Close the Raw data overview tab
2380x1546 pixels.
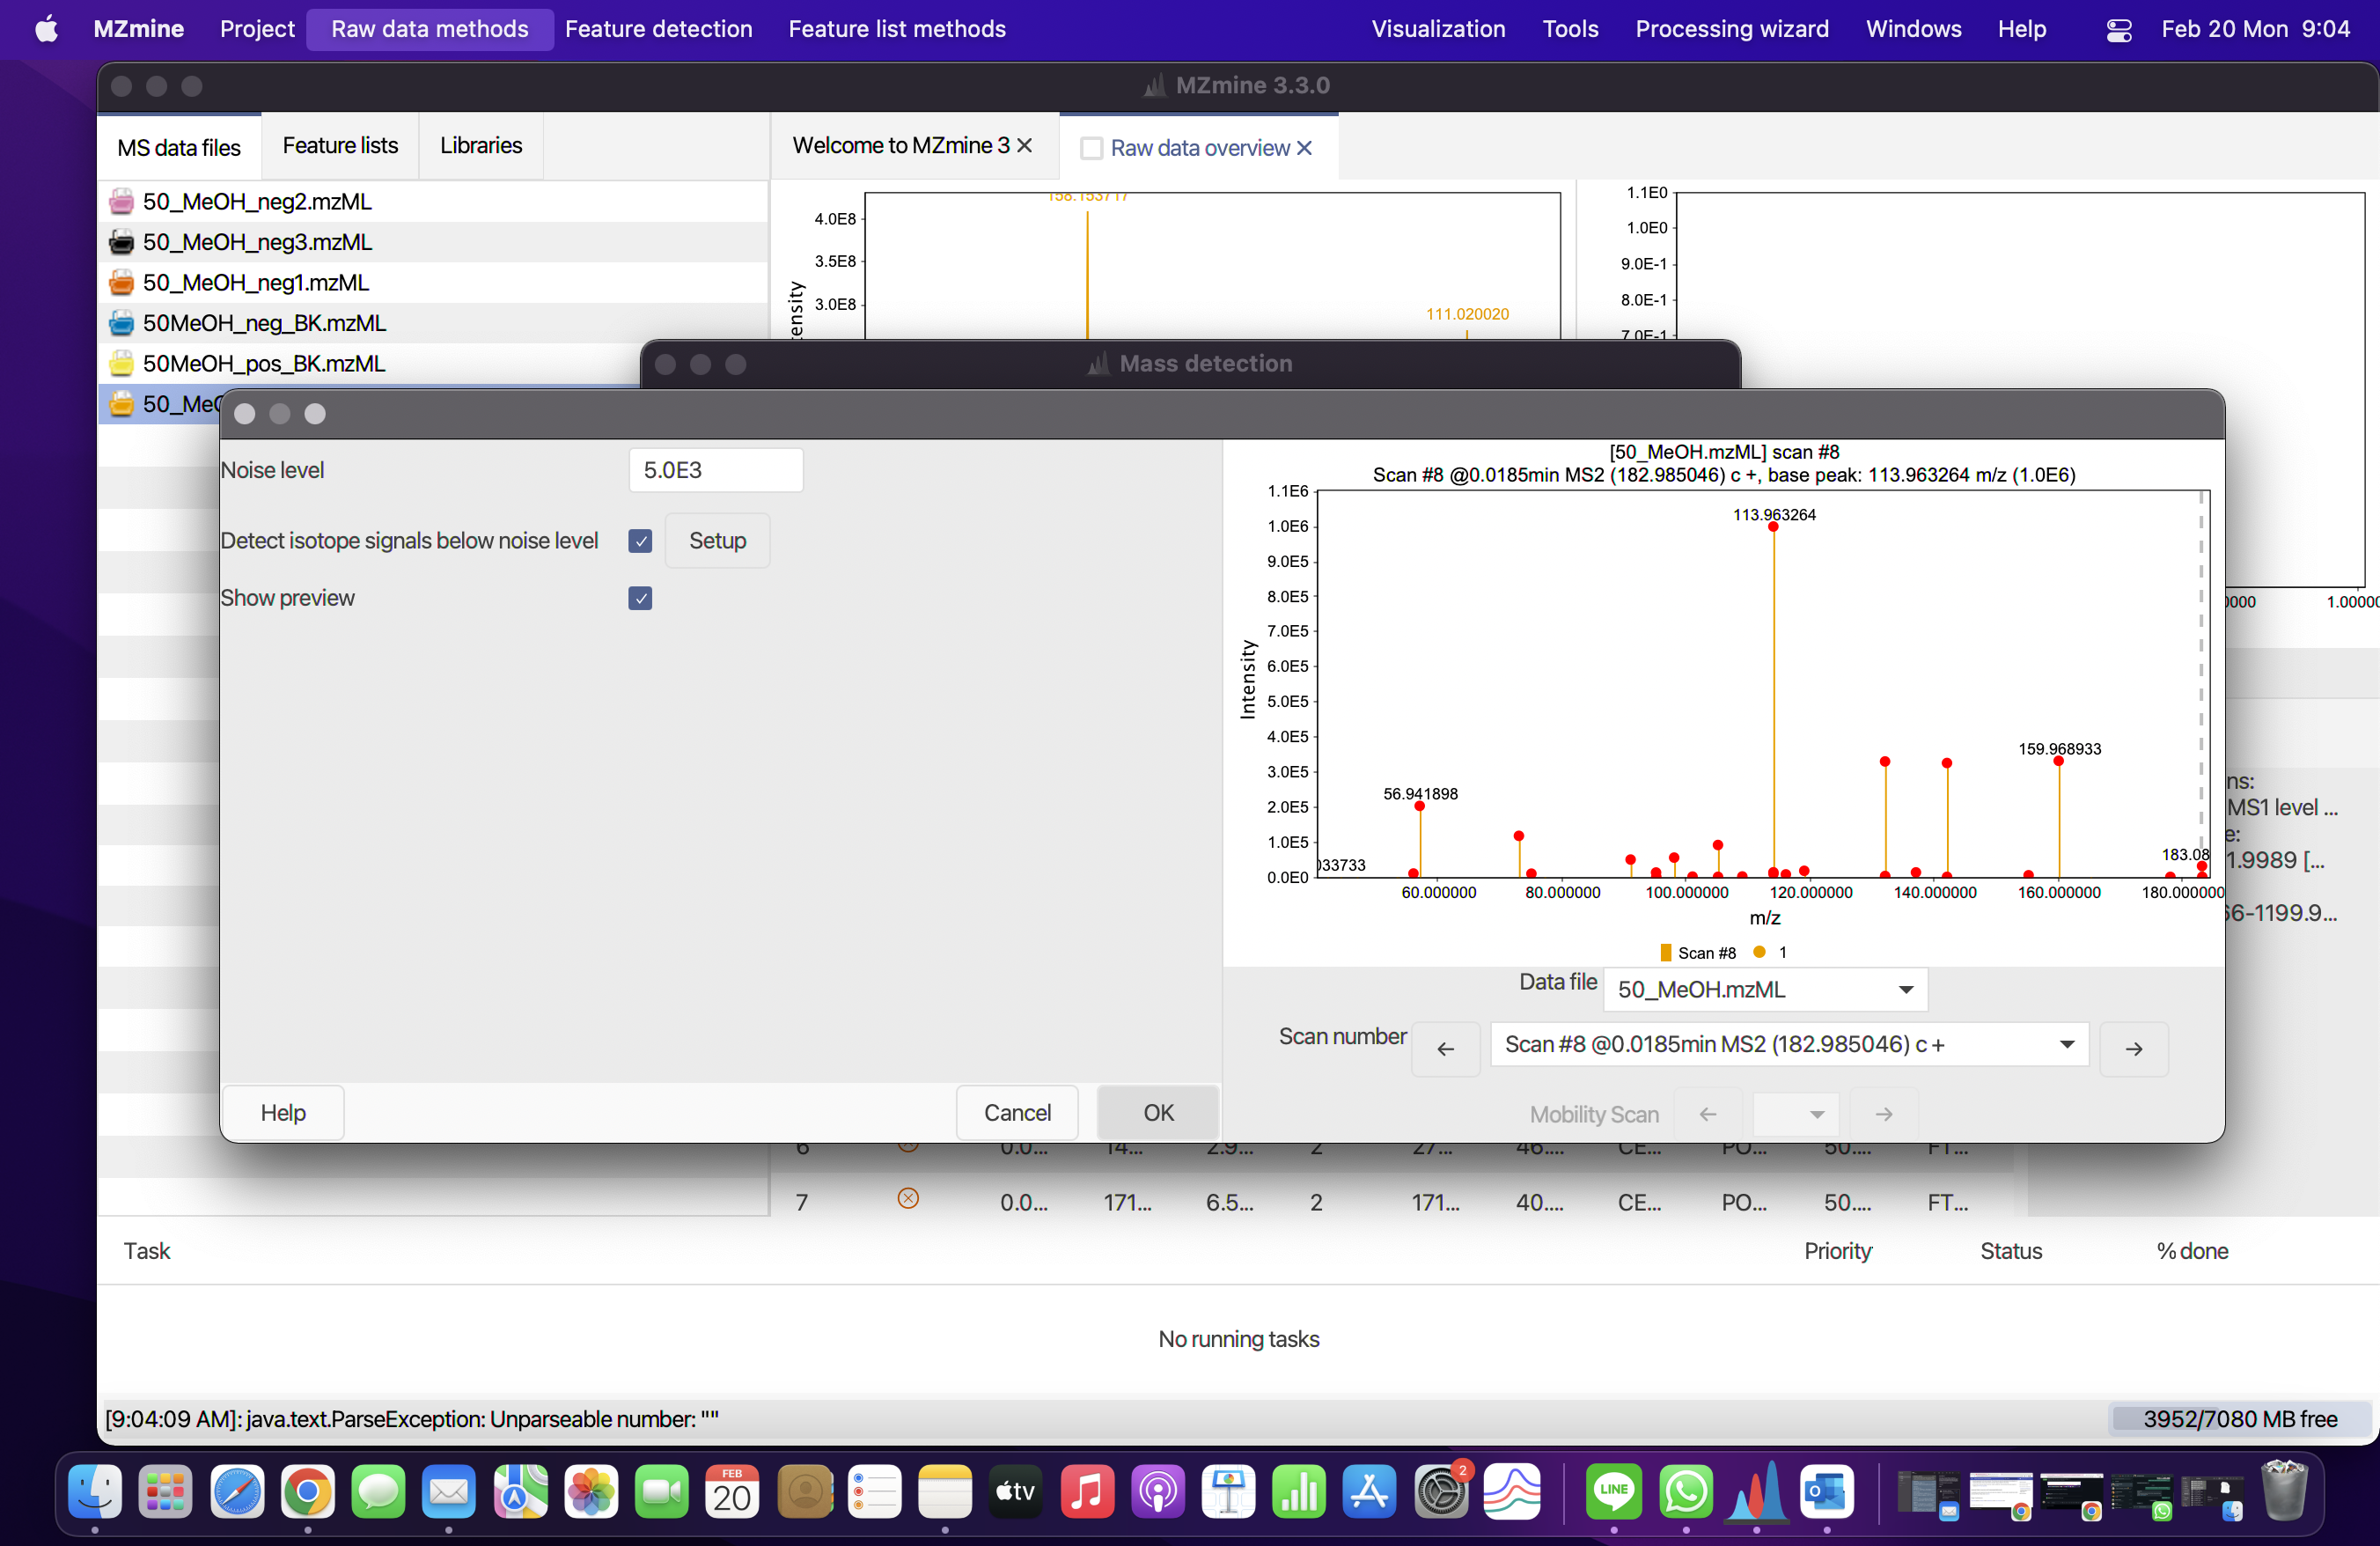(x=1304, y=148)
